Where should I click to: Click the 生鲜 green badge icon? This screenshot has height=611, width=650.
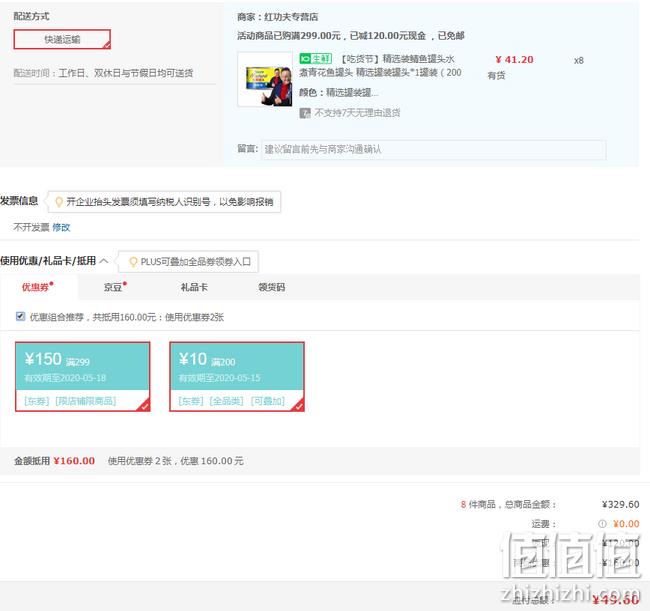(315, 59)
